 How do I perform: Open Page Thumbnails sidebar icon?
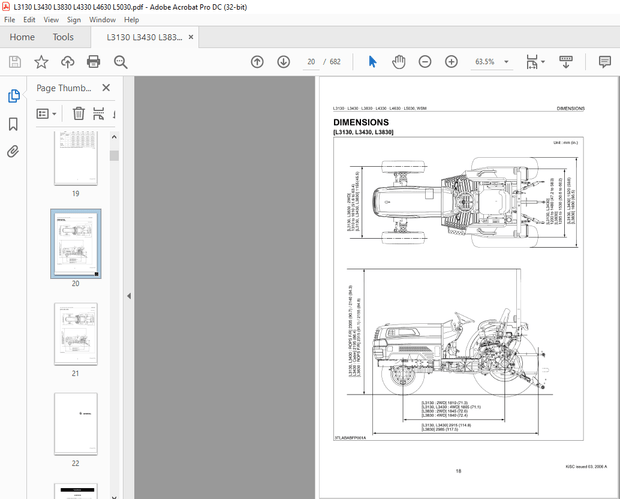(x=14, y=96)
